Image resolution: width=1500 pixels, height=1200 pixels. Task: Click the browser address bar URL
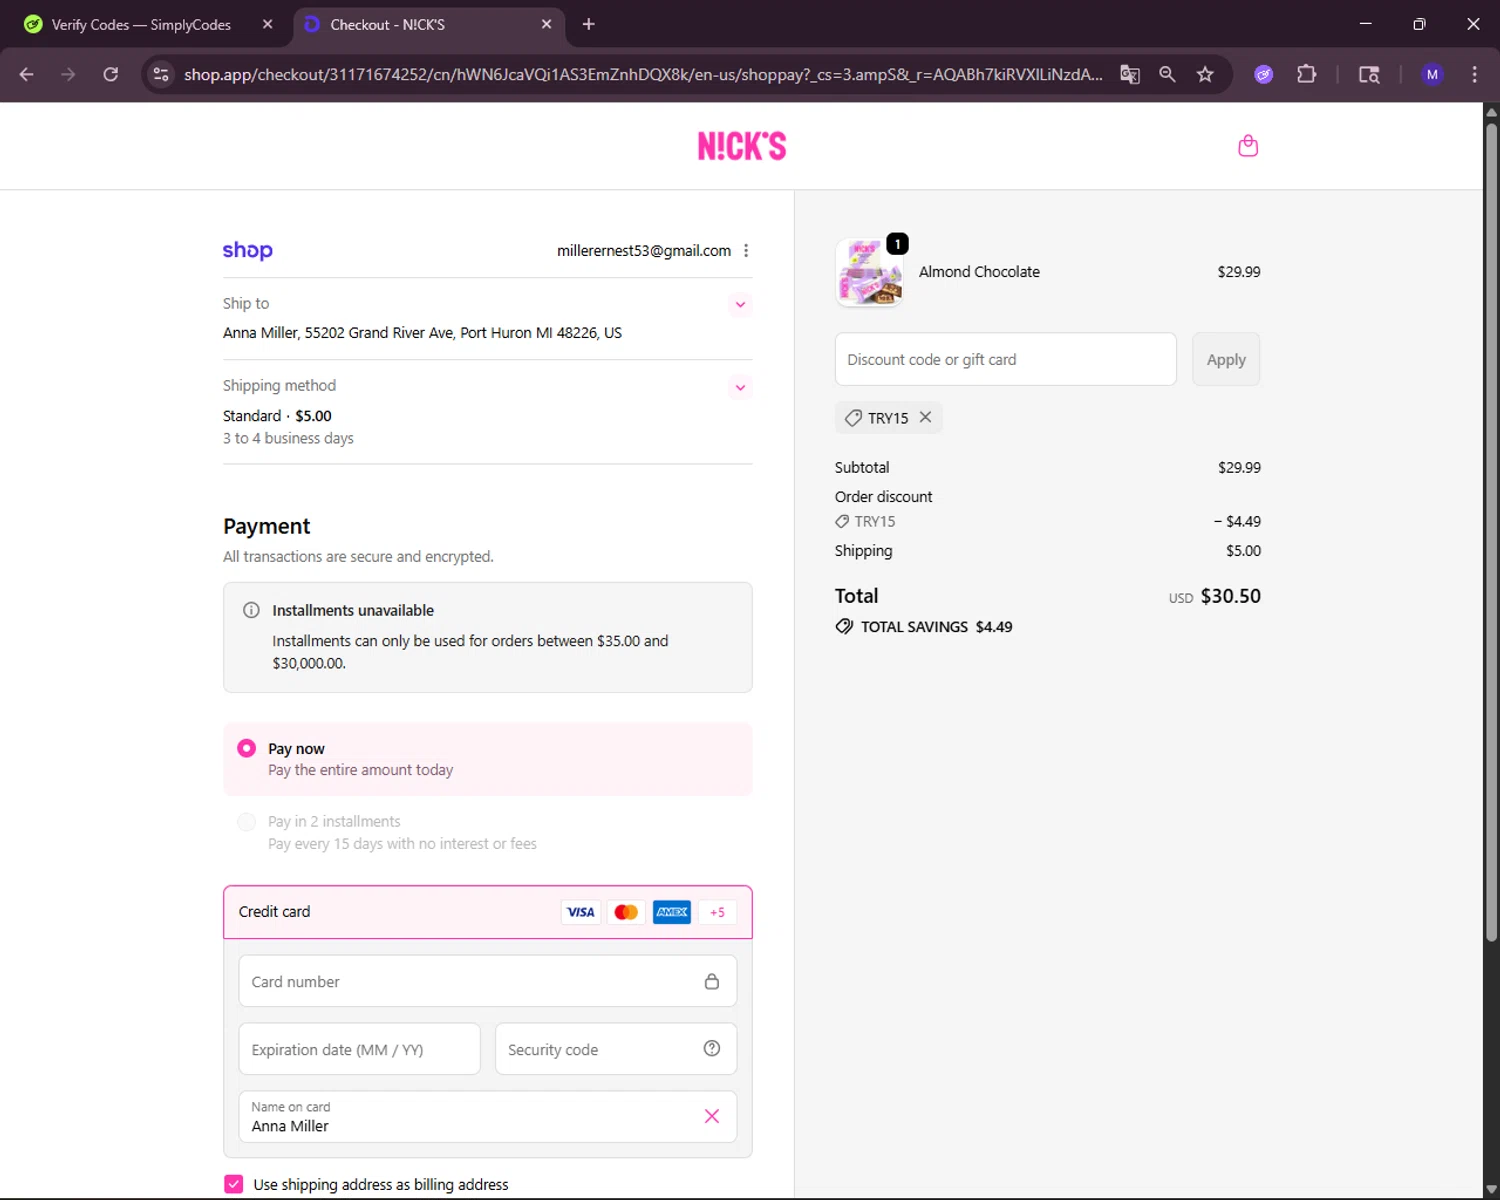pos(643,74)
